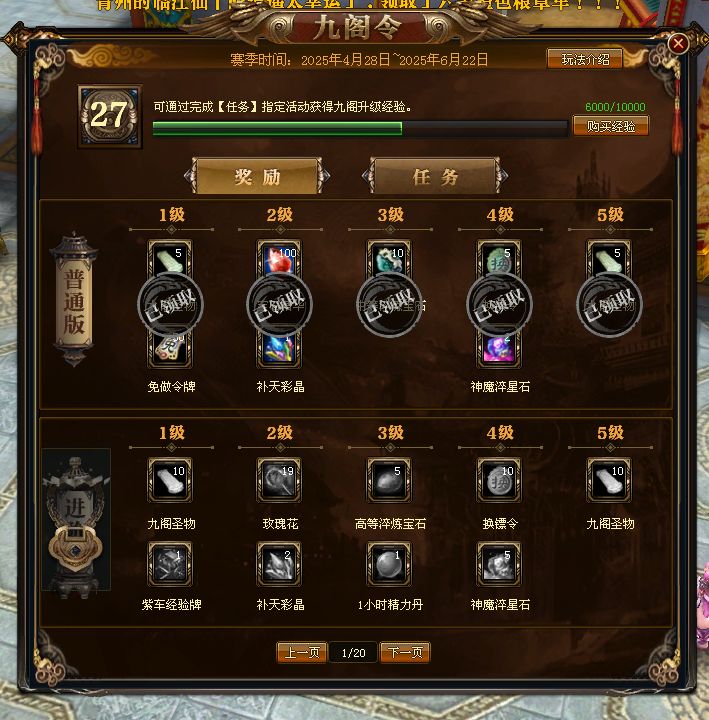Click the advanced 神魔淬星石 icon with count 5
This screenshot has height=720, width=709.
tap(499, 564)
